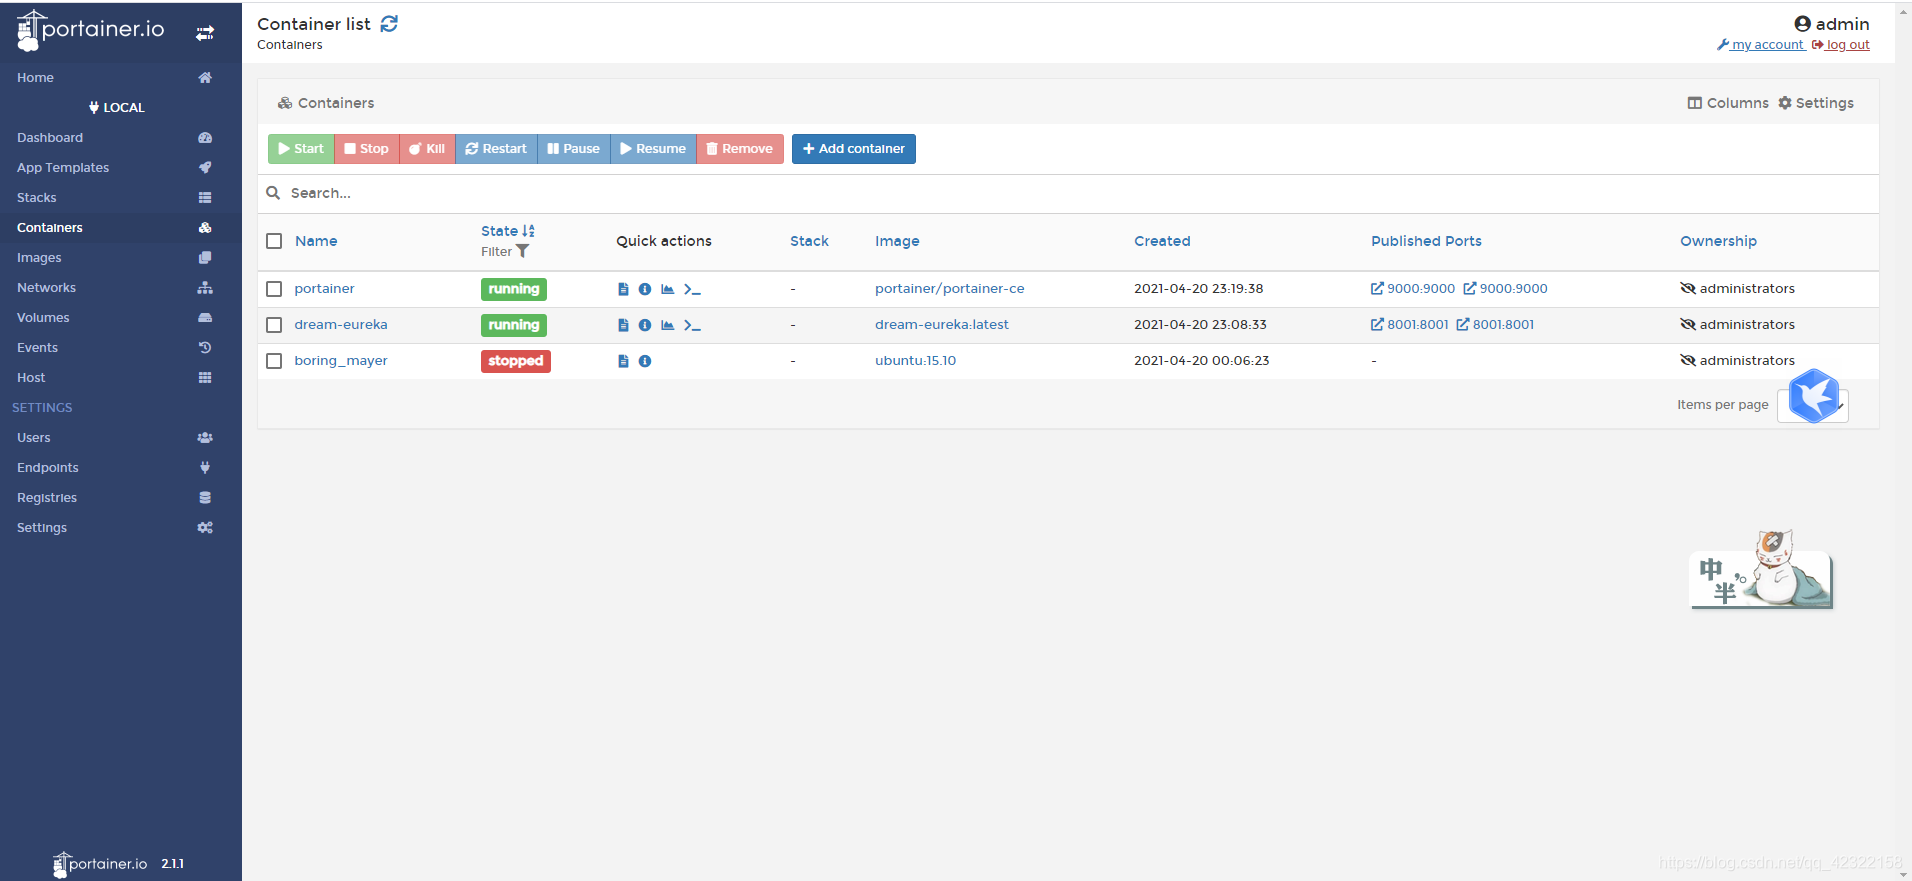Open console icon for dream-eureka container
The image size is (1912, 881).
[692, 325]
